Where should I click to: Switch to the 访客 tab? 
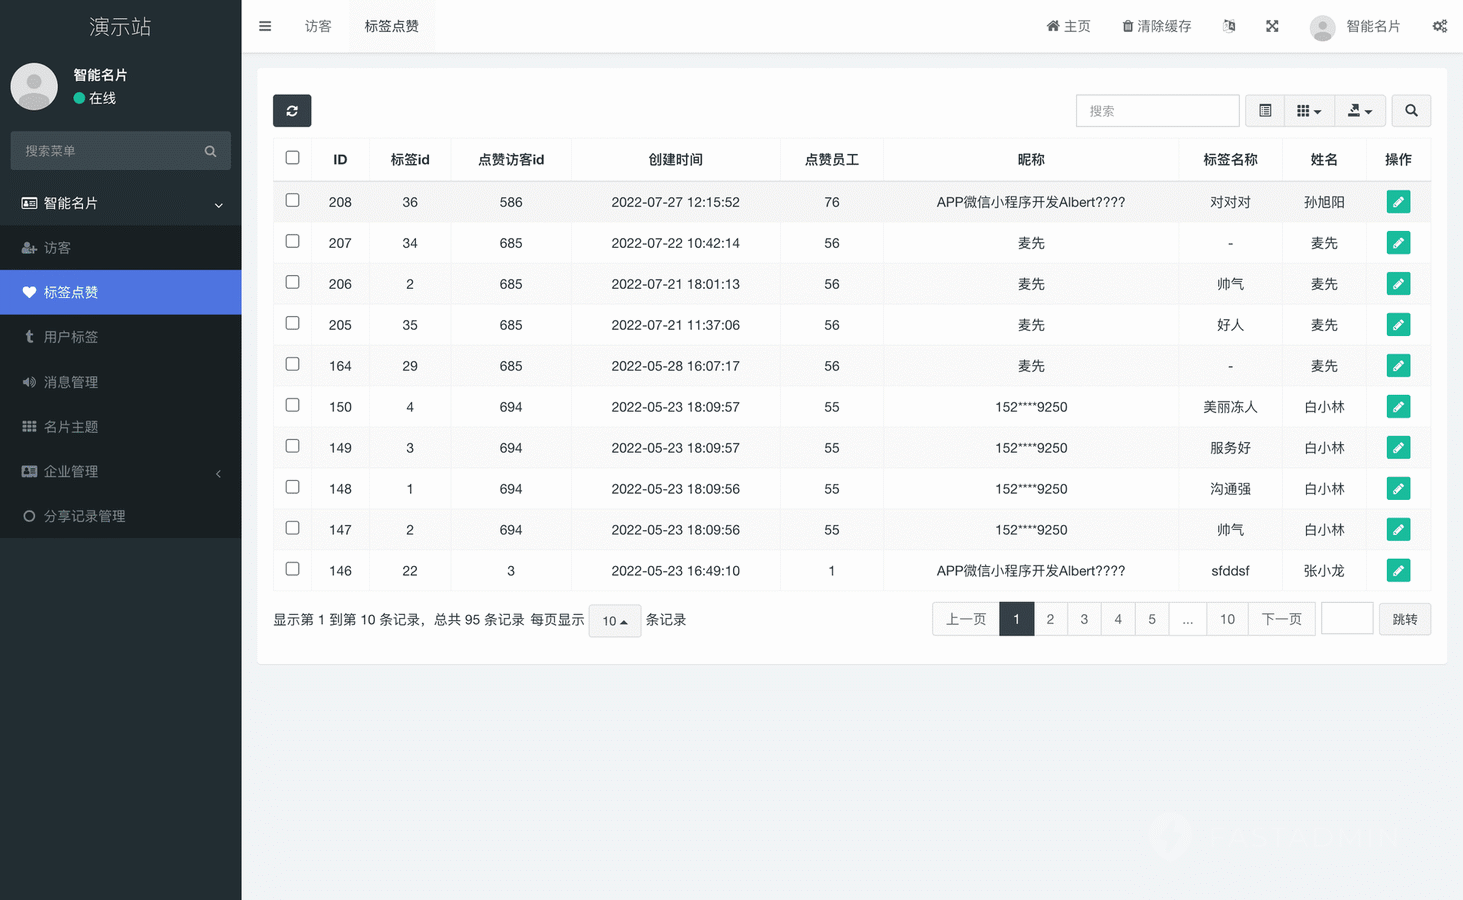click(318, 26)
